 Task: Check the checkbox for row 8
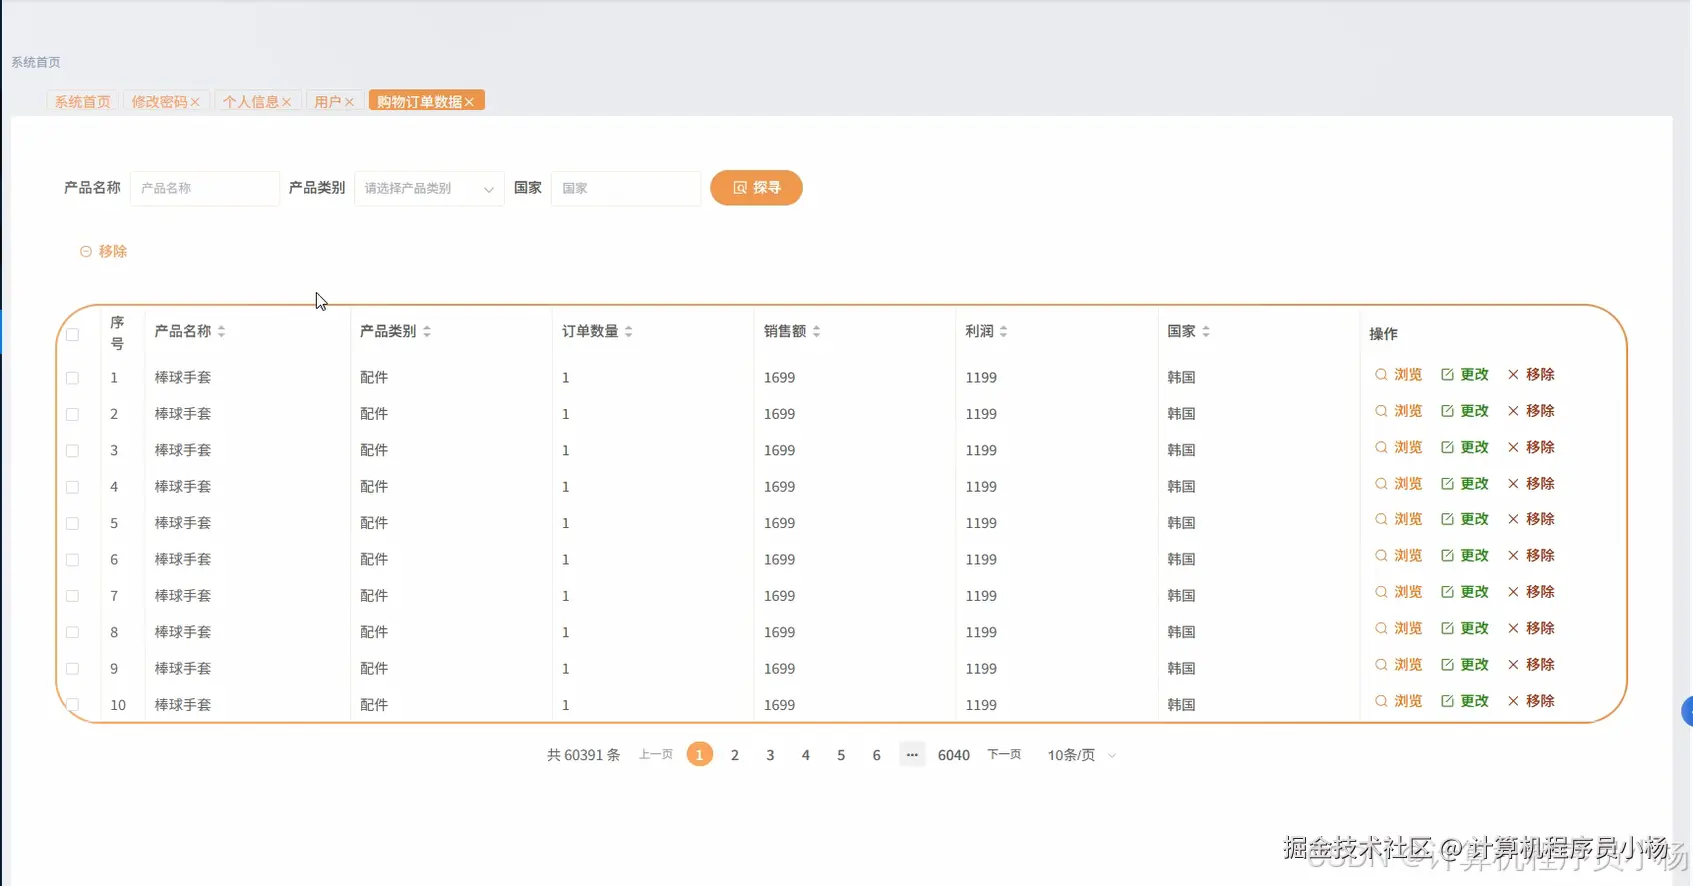pos(72,632)
